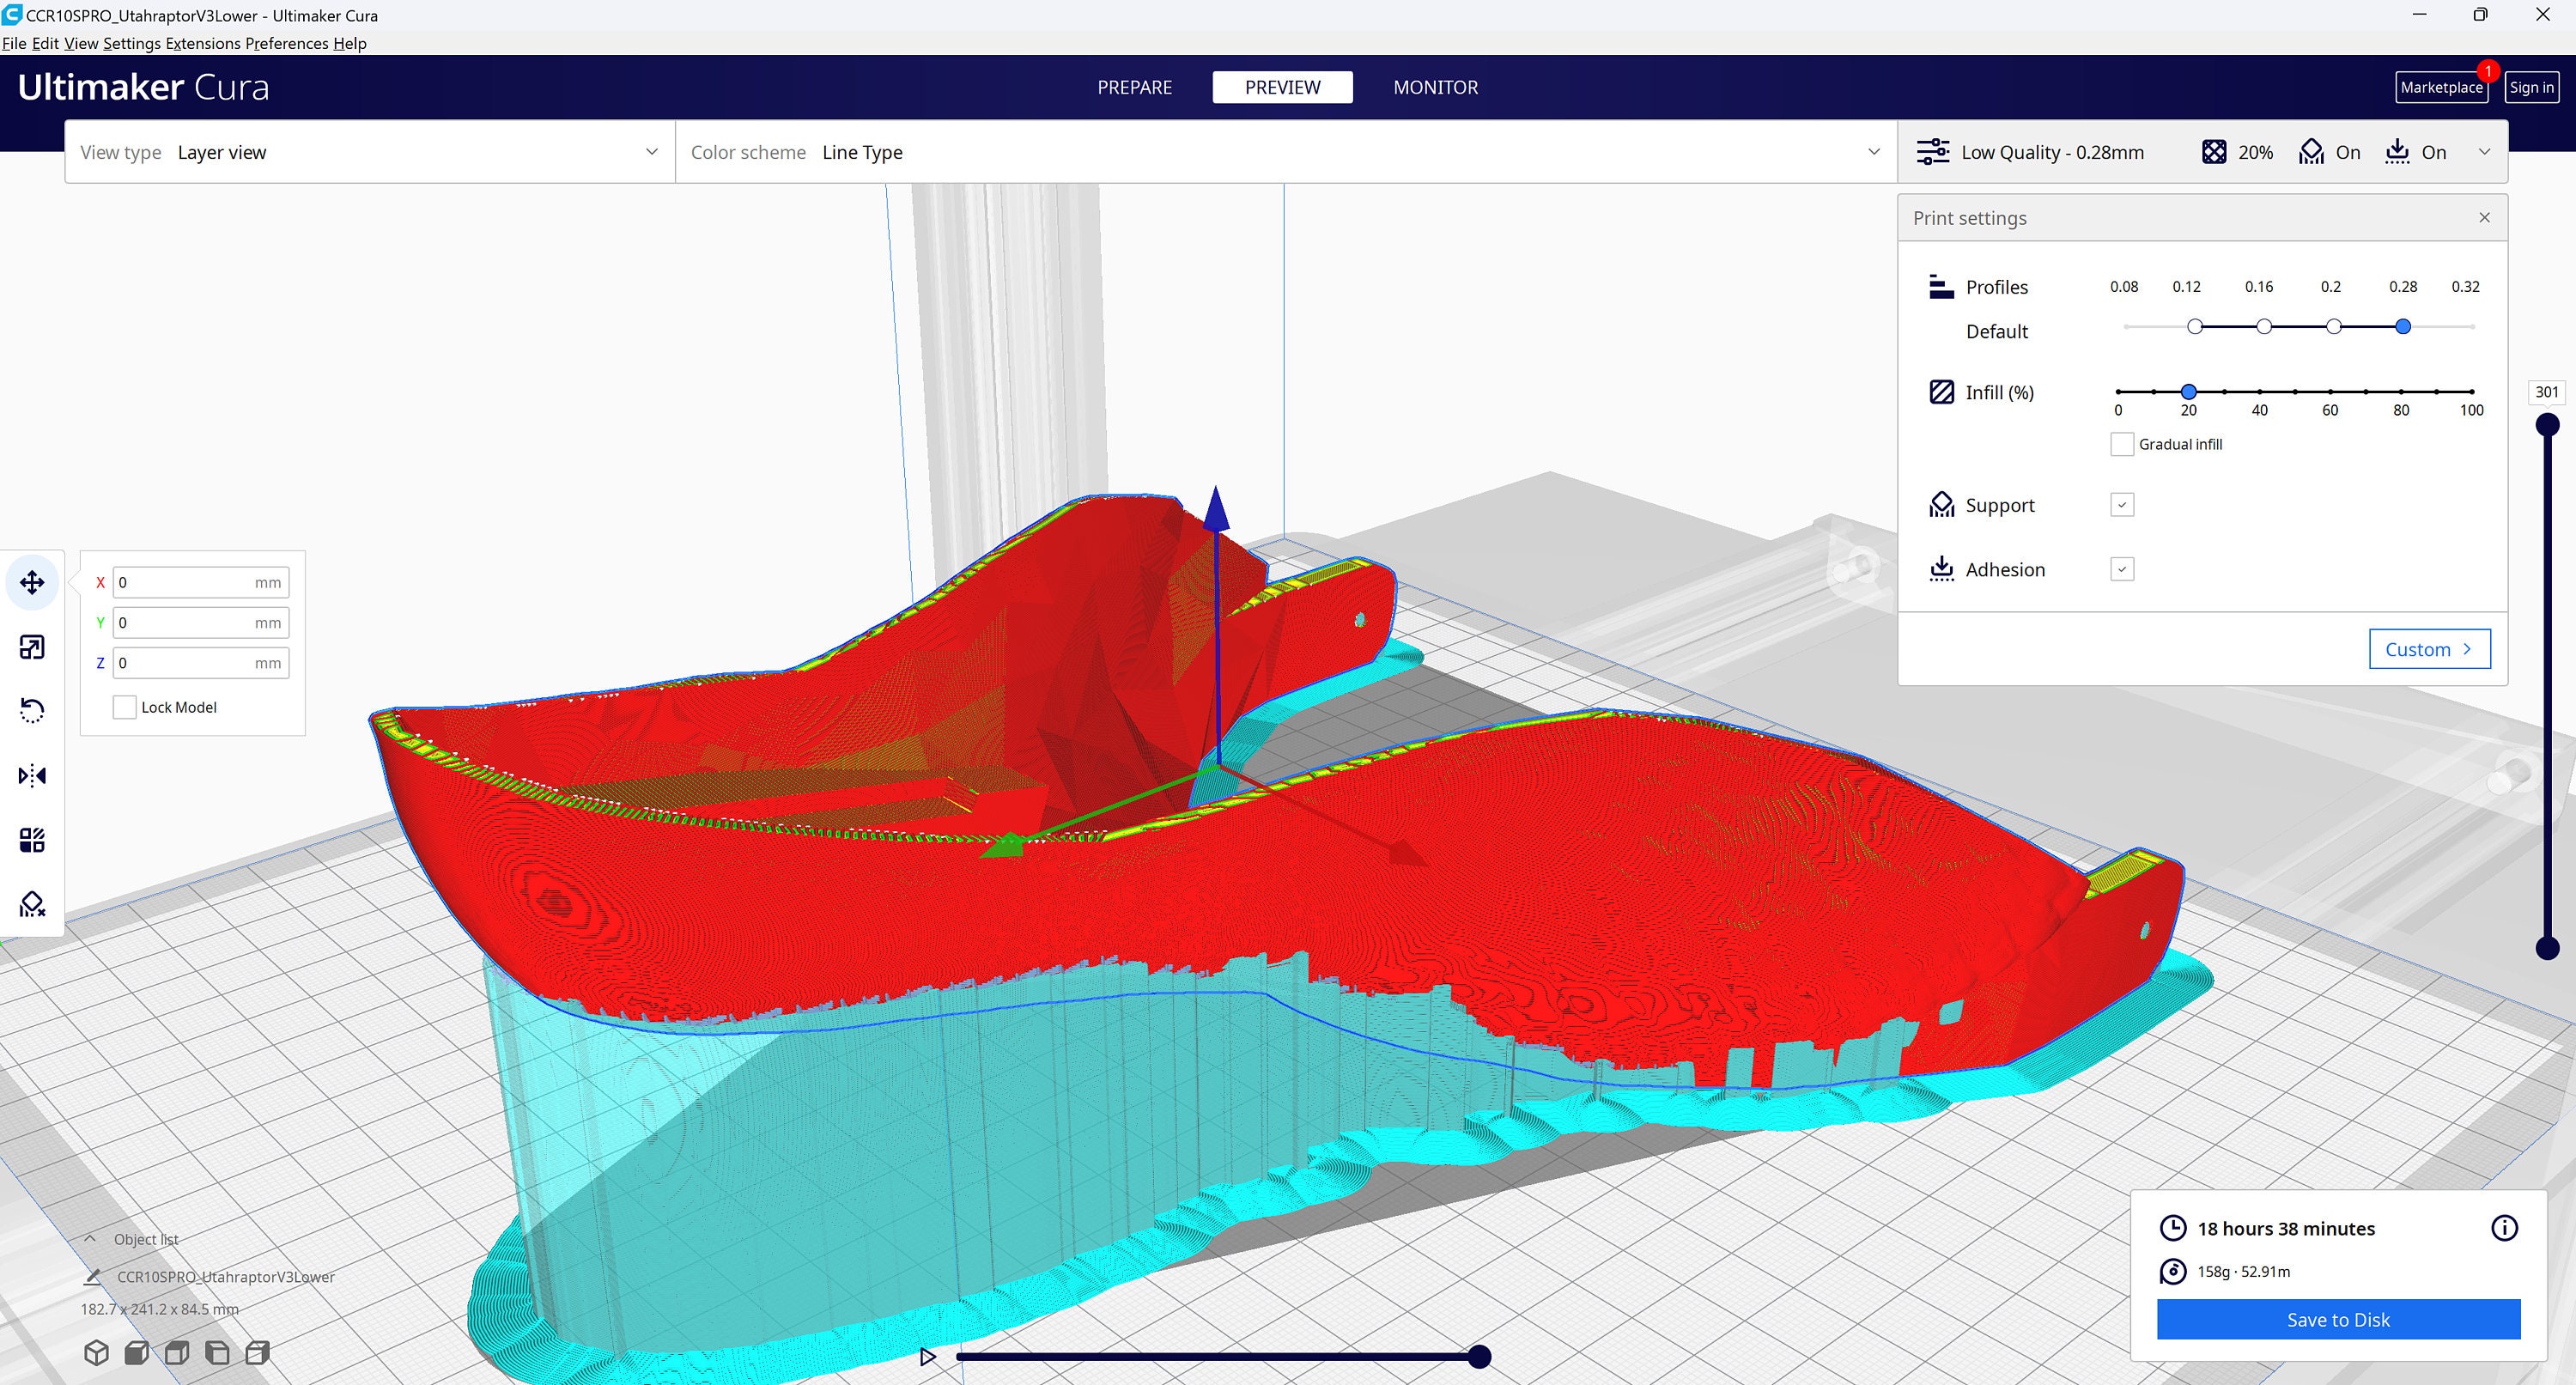Viewport: 2576px width, 1385px height.
Task: Switch to front view camera icon
Action: click(x=136, y=1353)
